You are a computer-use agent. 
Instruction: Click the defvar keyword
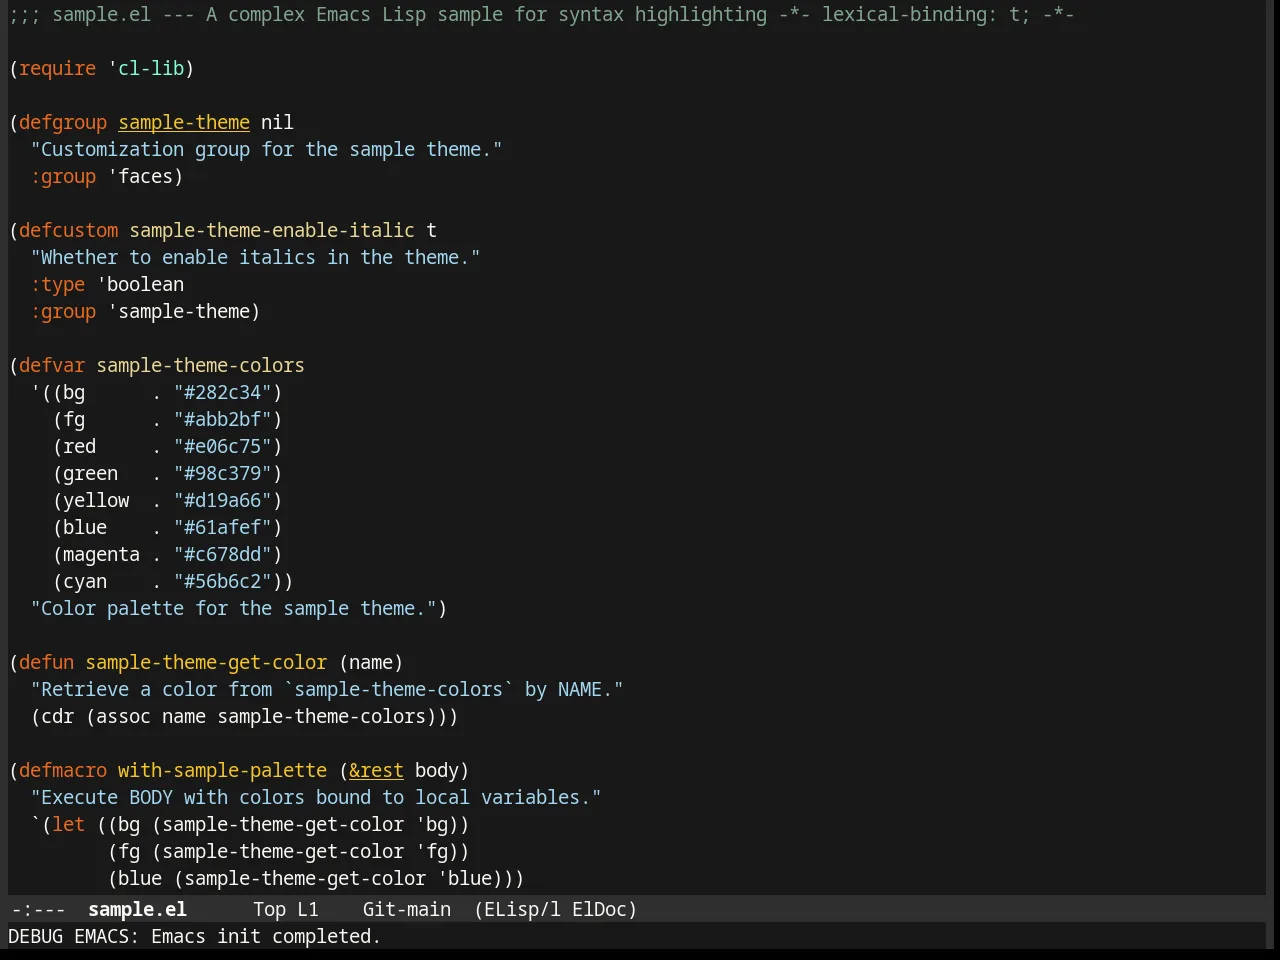coord(52,365)
